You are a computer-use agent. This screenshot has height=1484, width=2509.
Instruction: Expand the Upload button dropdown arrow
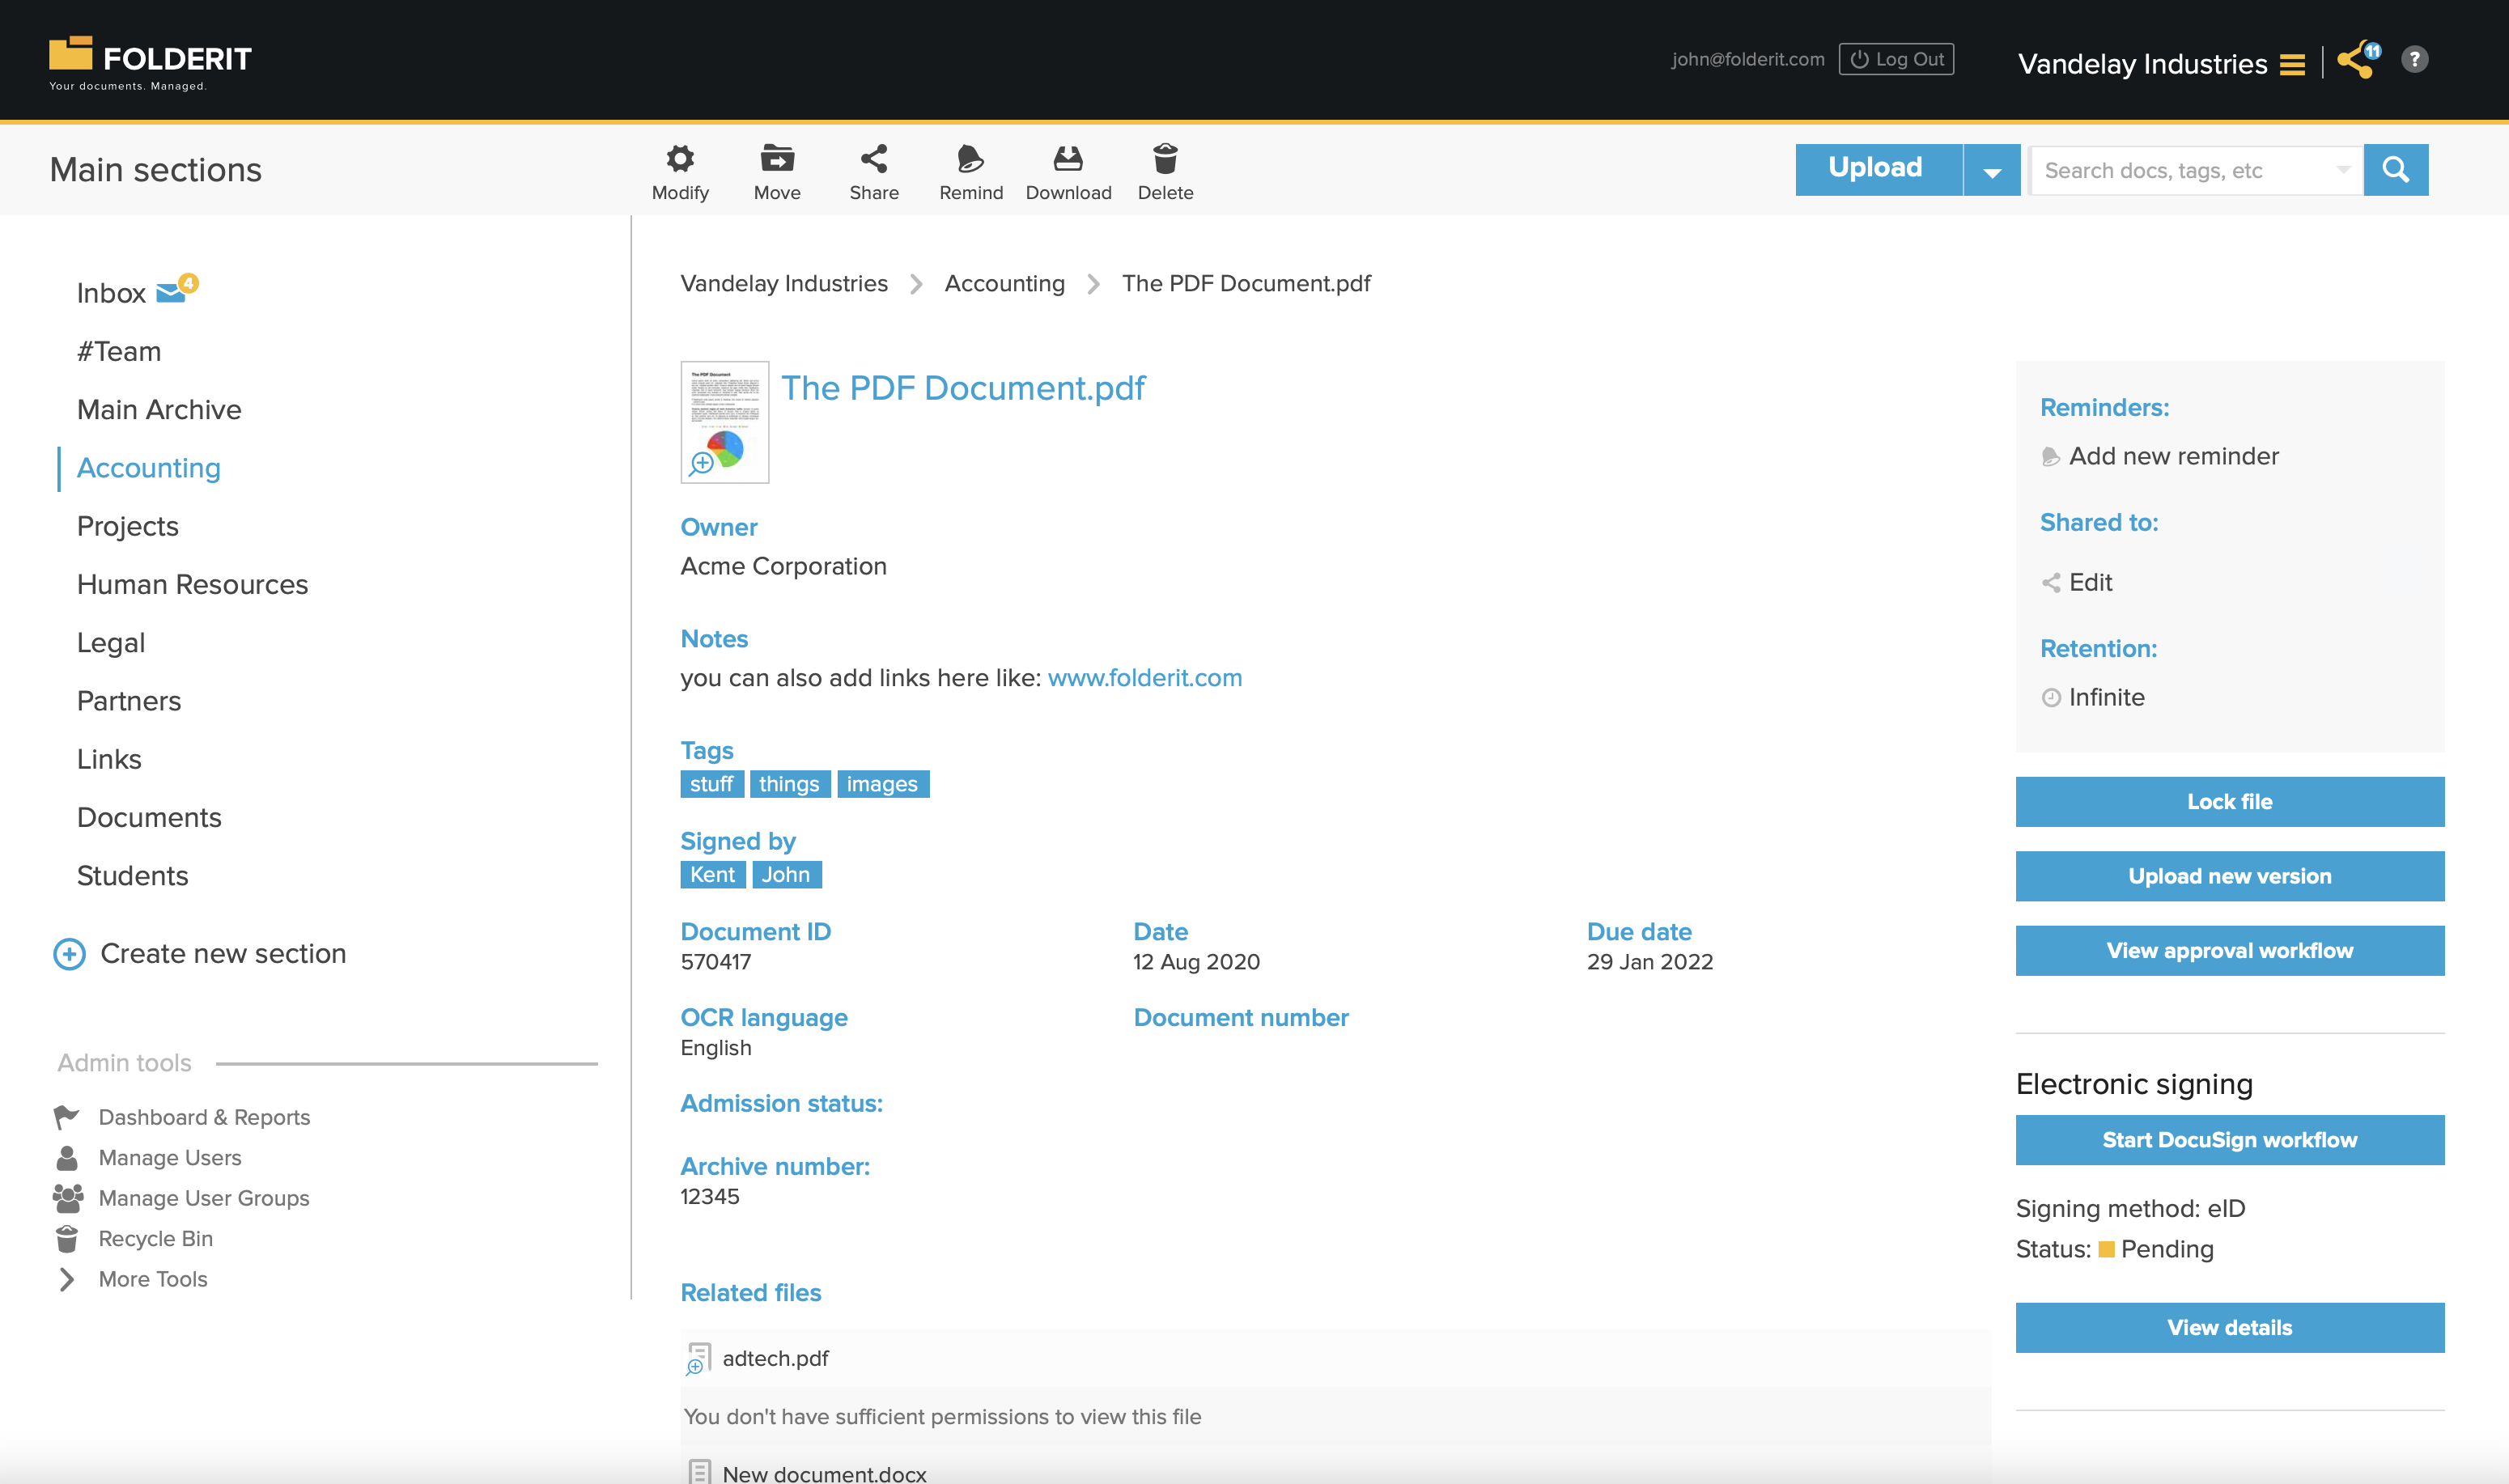(x=1991, y=169)
